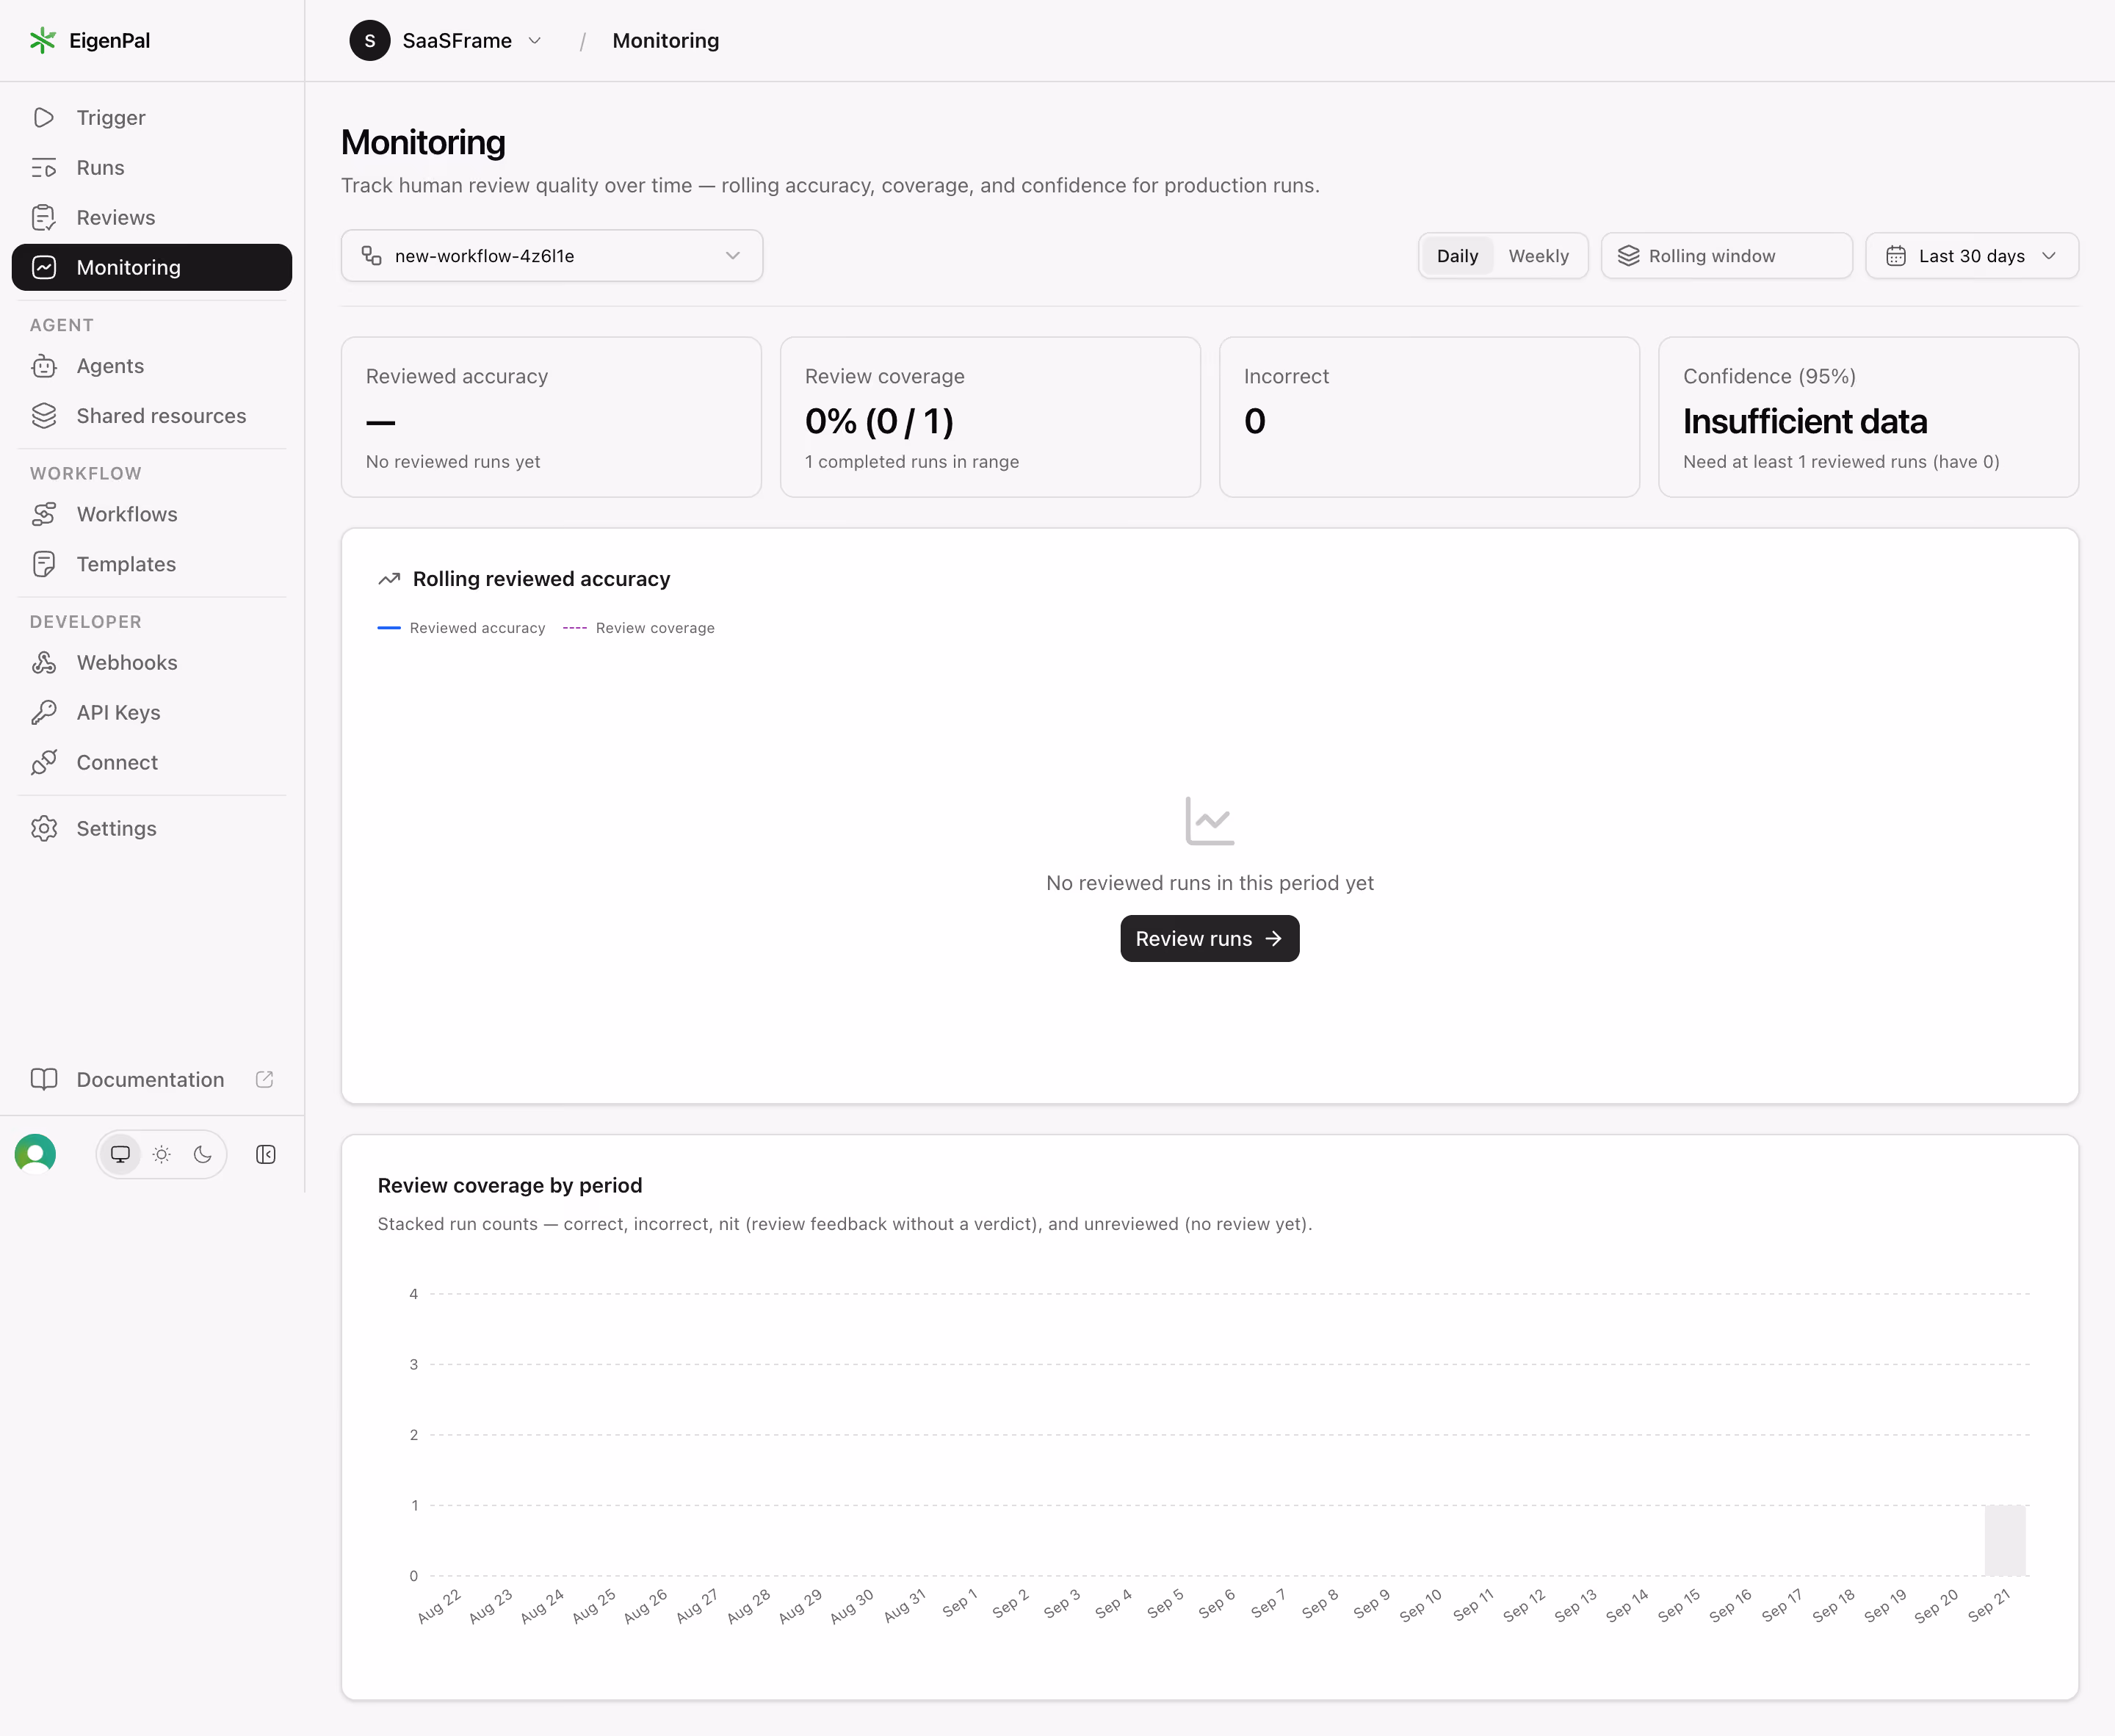Open Webhooks under Developer

point(152,663)
